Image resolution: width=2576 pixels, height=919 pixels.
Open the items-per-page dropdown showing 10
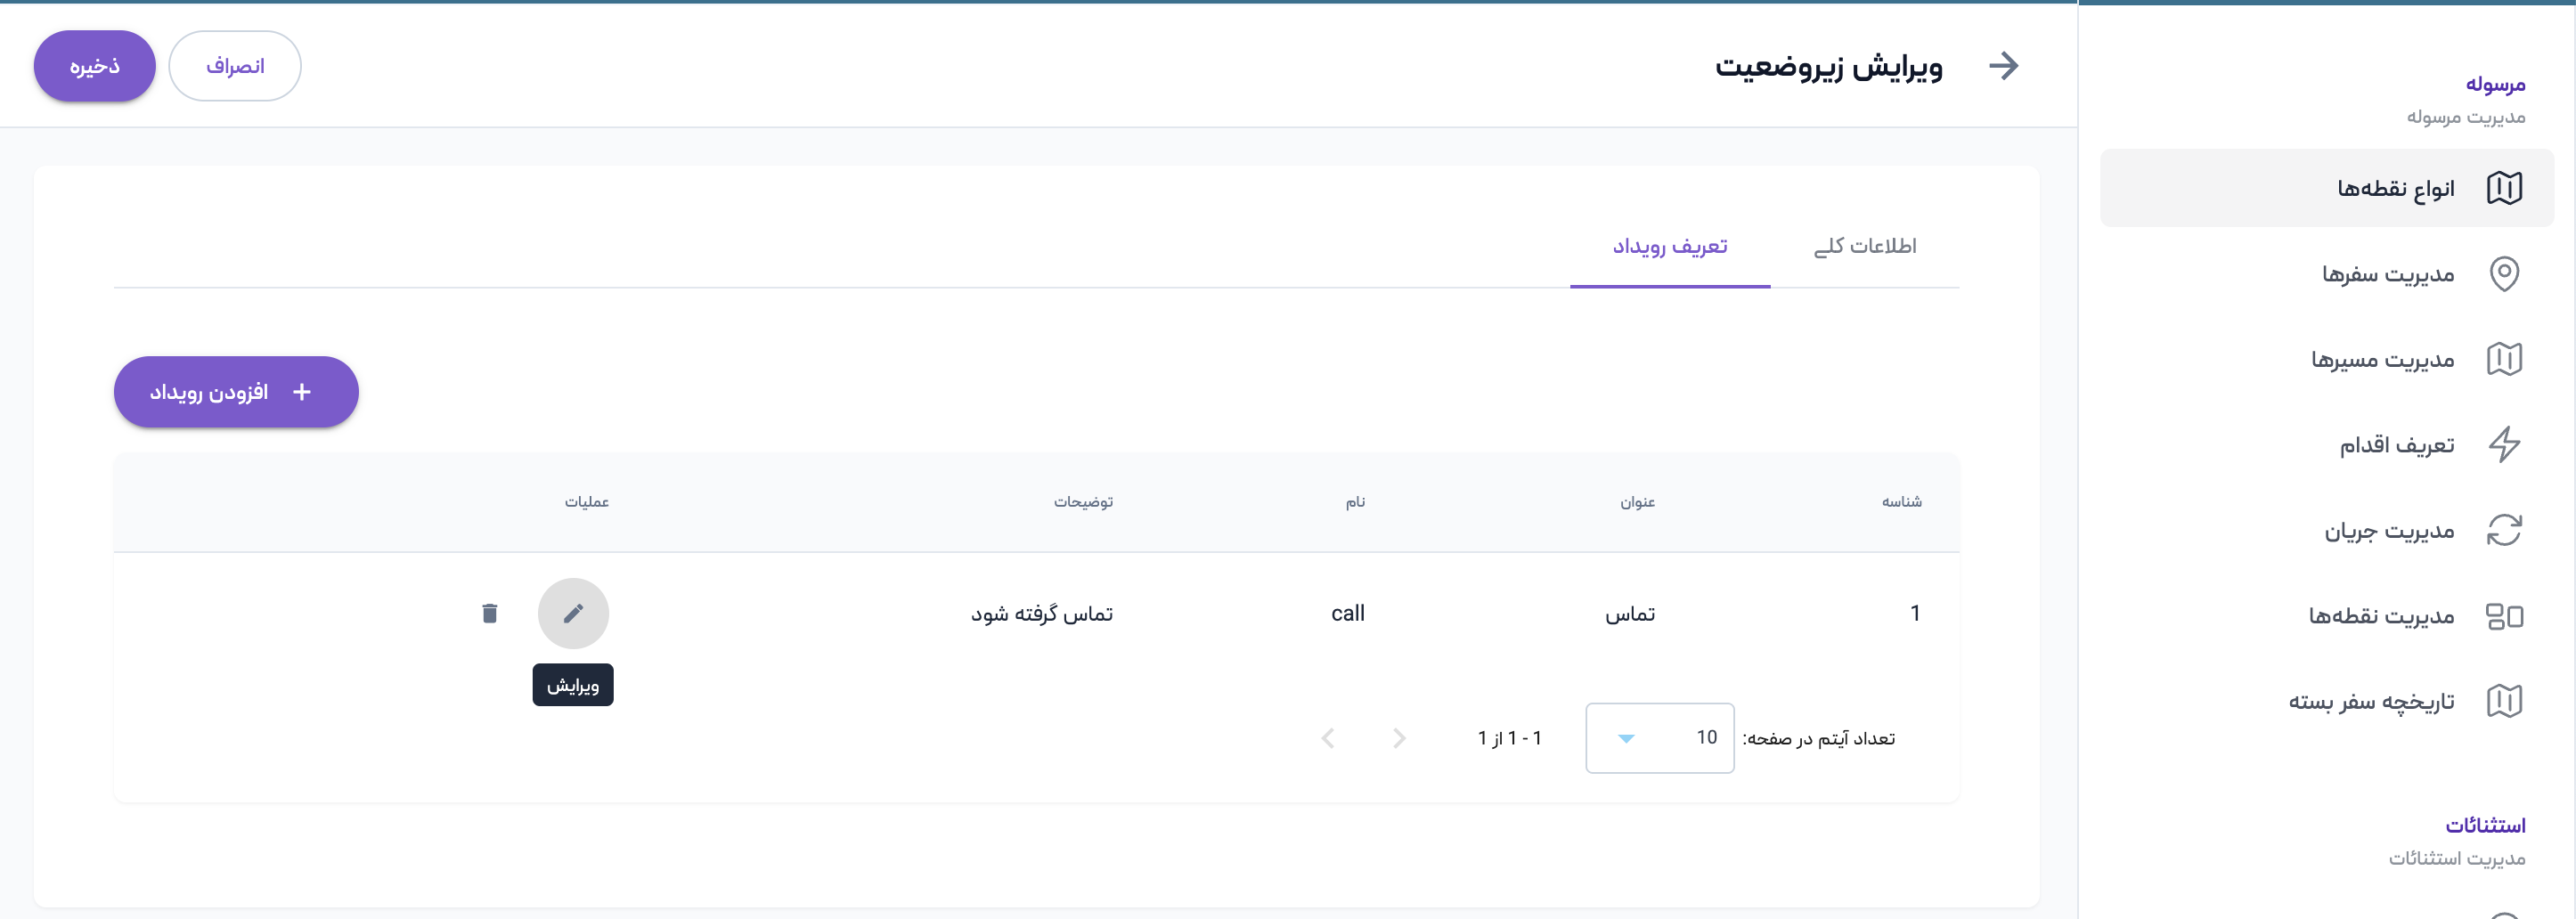click(1659, 738)
